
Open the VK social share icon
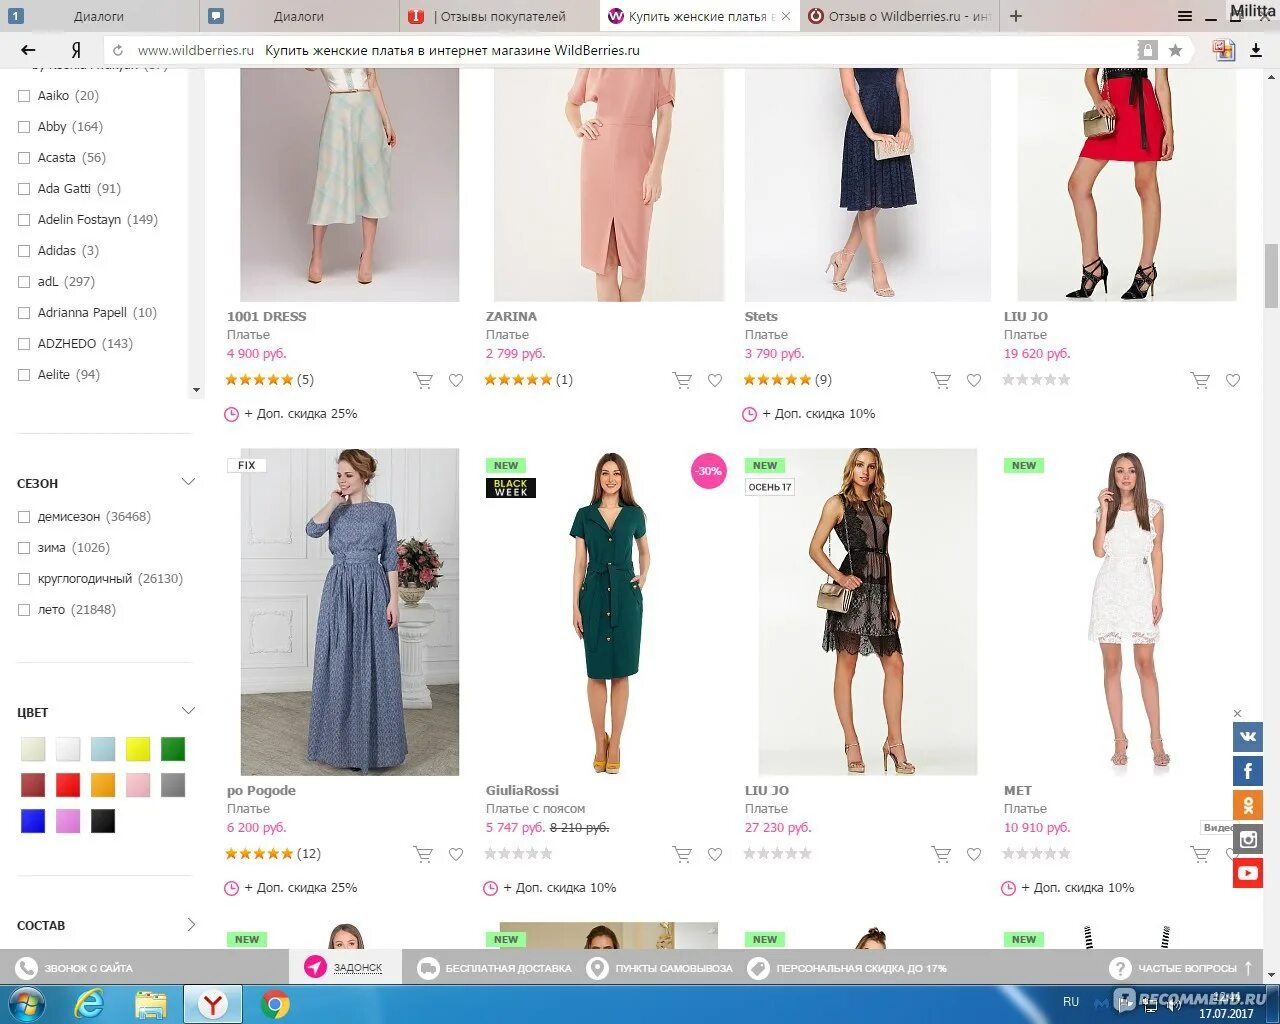pos(1248,737)
